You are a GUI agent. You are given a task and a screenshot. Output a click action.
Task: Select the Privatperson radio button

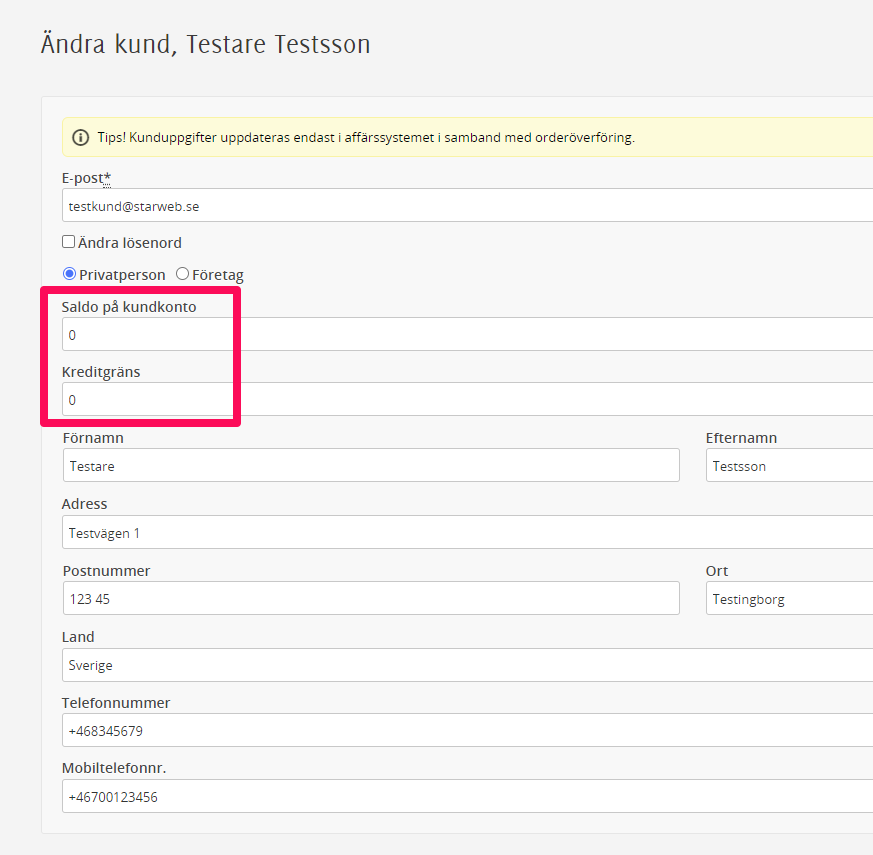tap(69, 274)
